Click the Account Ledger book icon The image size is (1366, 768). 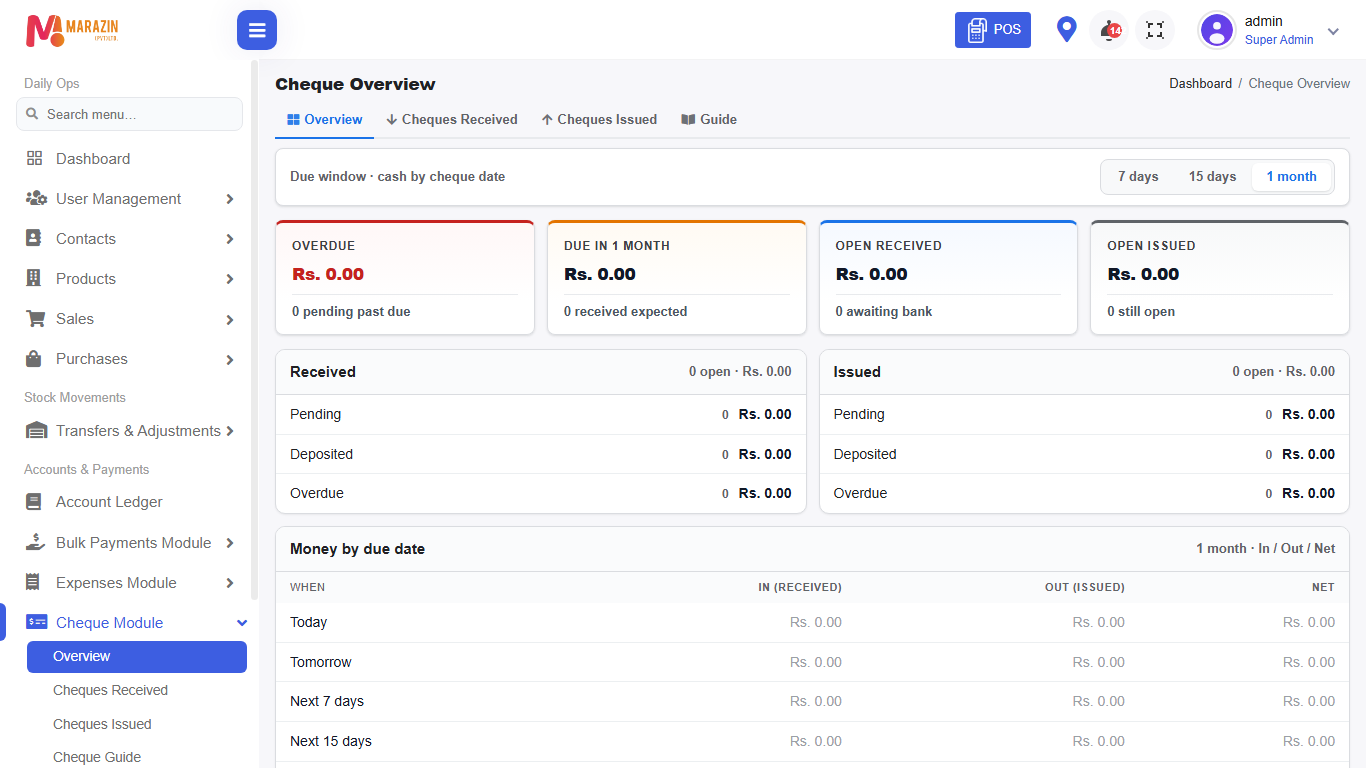pyautogui.click(x=35, y=502)
